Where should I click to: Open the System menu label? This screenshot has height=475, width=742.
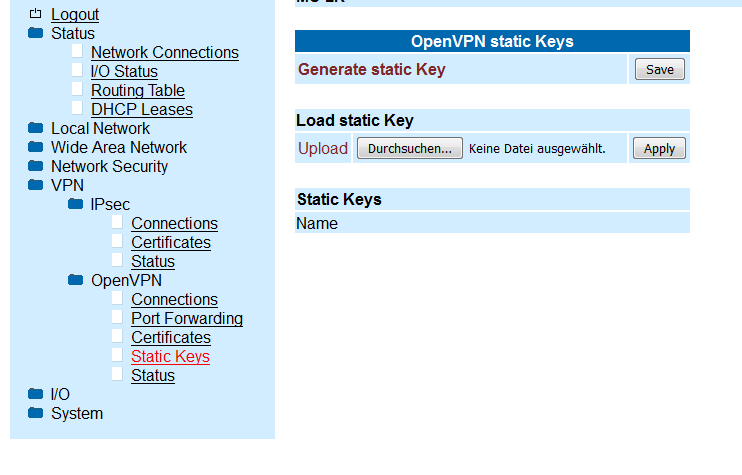coord(77,413)
